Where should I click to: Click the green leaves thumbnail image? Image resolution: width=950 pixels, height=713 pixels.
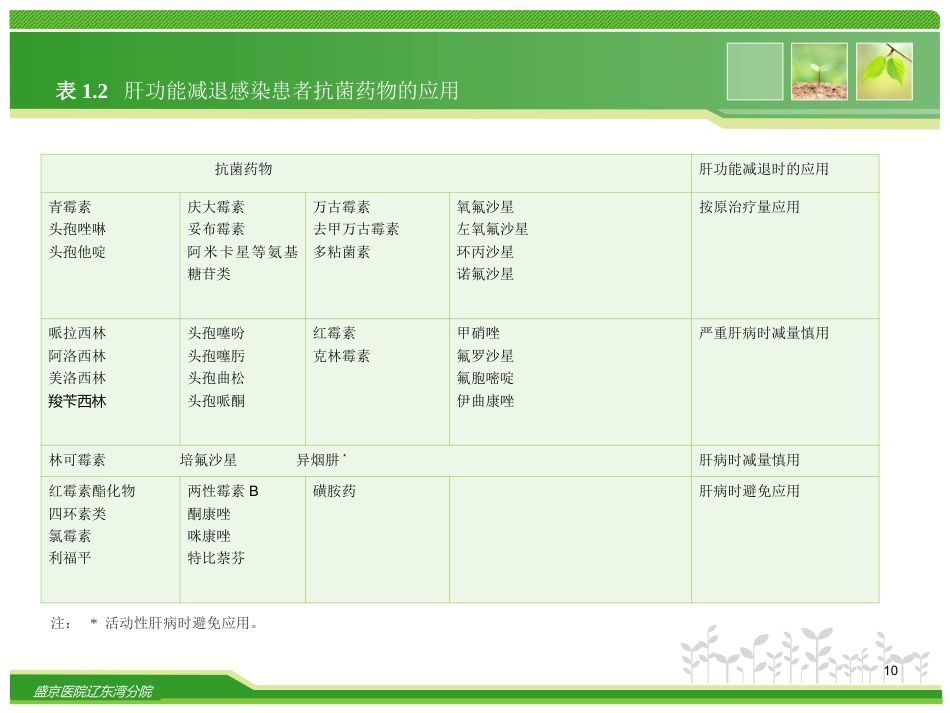point(884,71)
